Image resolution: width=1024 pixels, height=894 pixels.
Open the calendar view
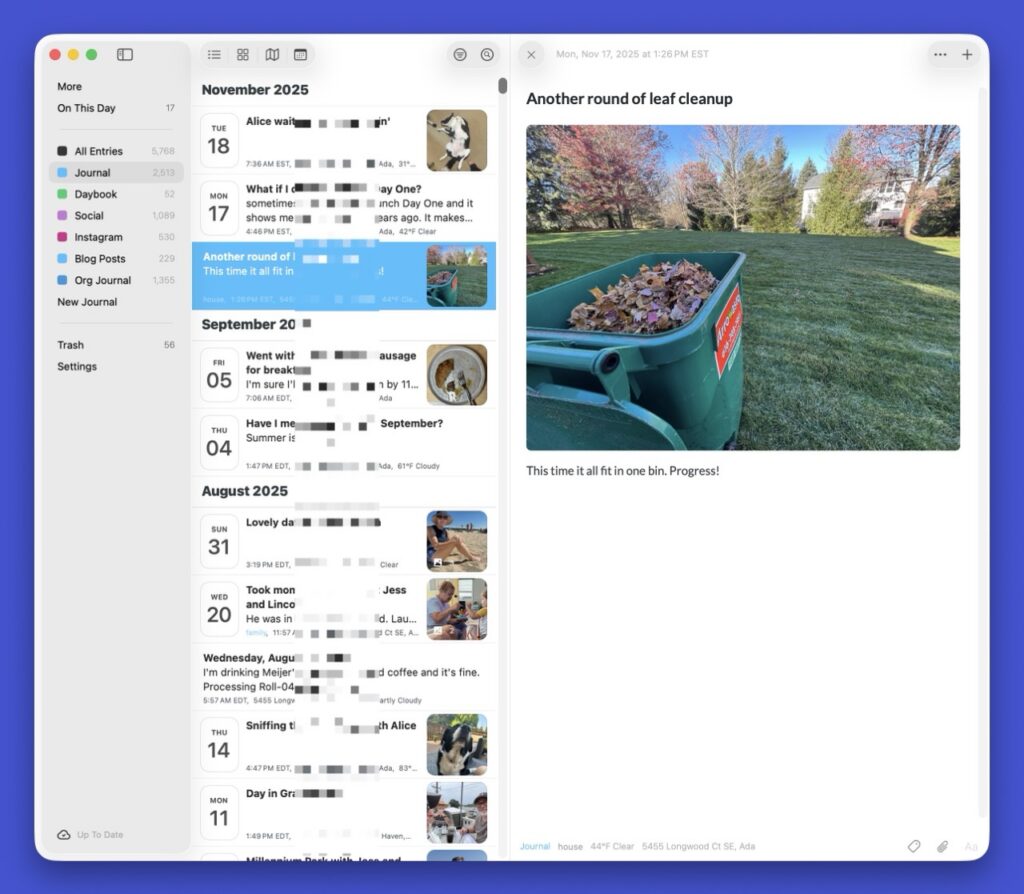pyautogui.click(x=300, y=55)
